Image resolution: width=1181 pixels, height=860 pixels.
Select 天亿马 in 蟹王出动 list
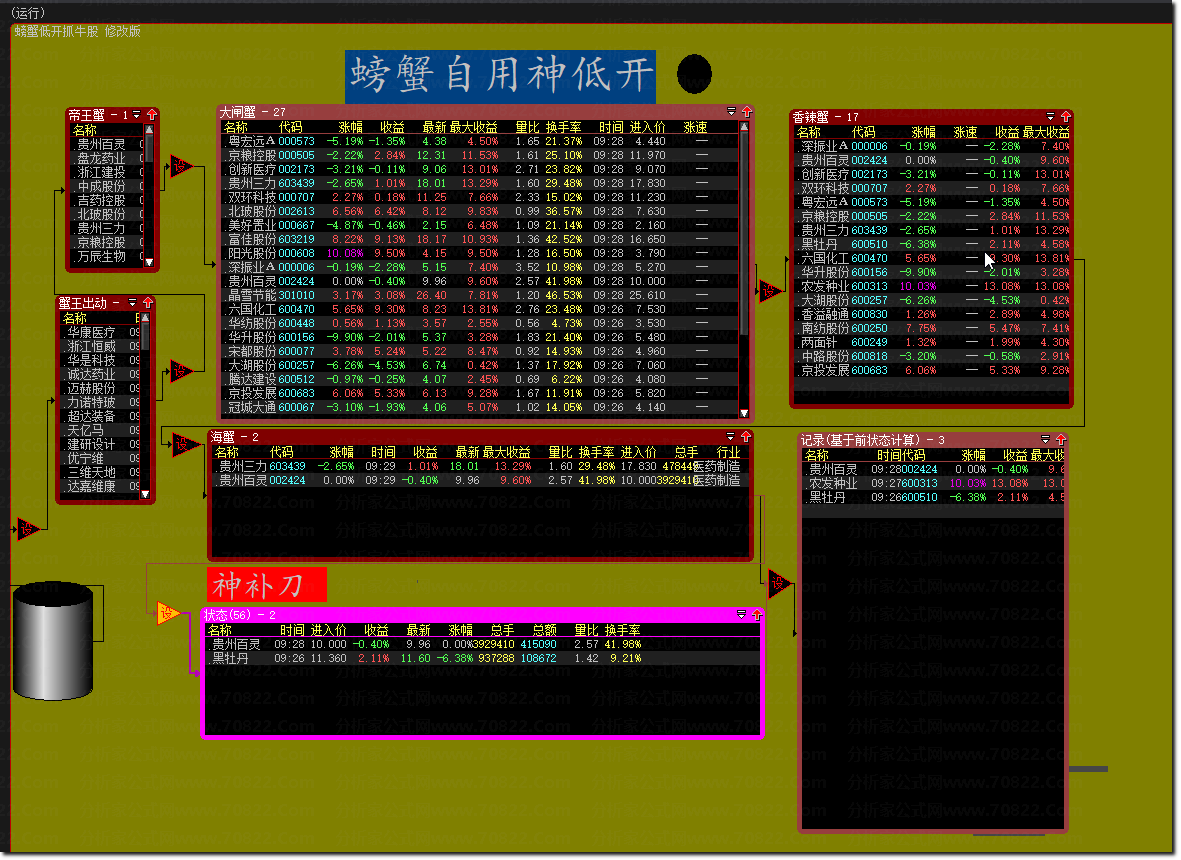(x=100, y=430)
